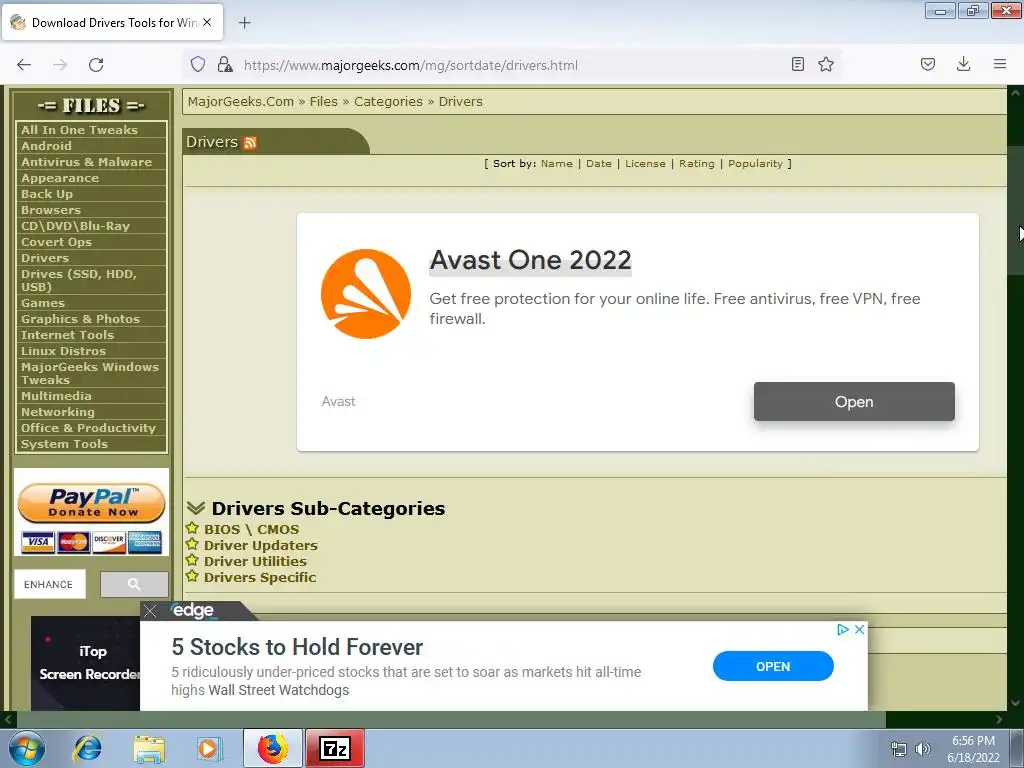Open the Firefox hamburger menu

click(x=1000, y=64)
